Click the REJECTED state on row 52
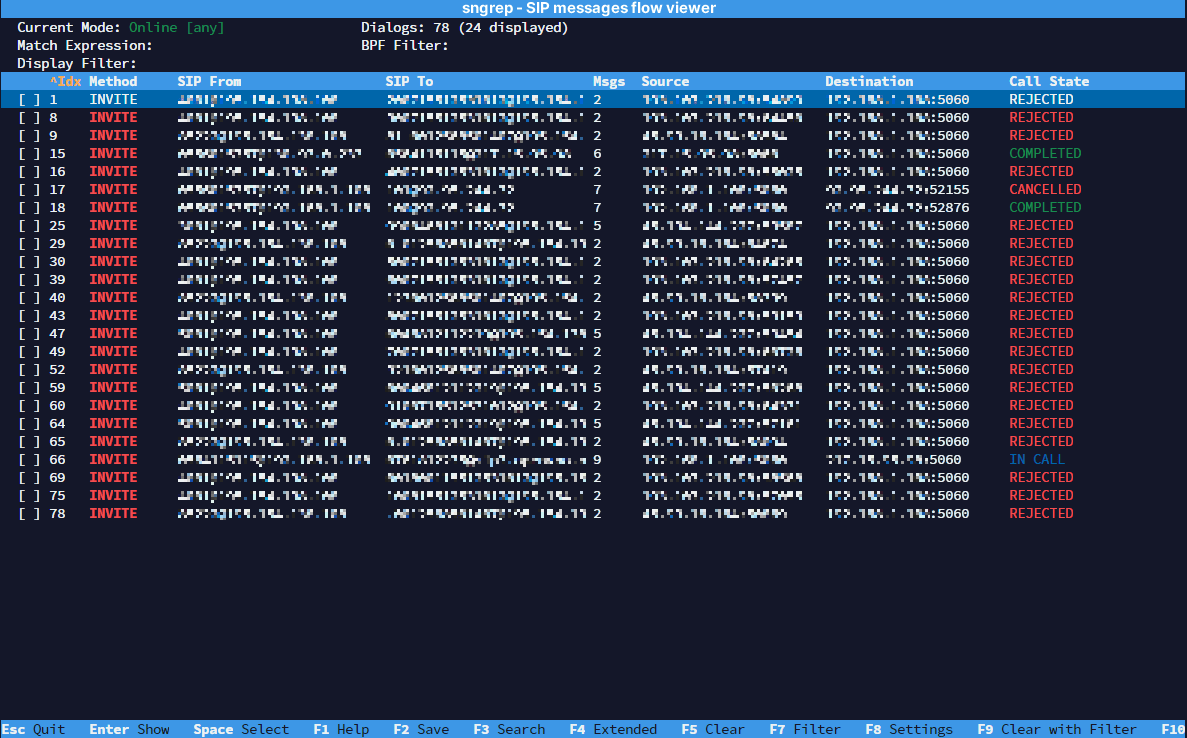Image resolution: width=1187 pixels, height=738 pixels. coord(1042,370)
